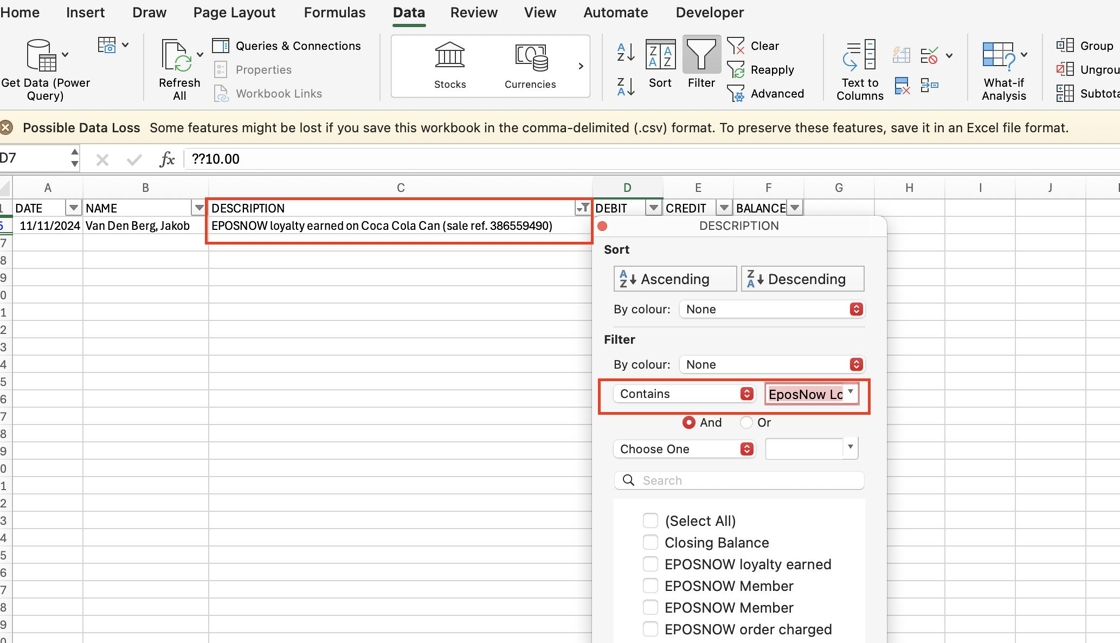The image size is (1120, 643).
Task: Close the DESCRIPTION filter panel
Action: coord(602,226)
